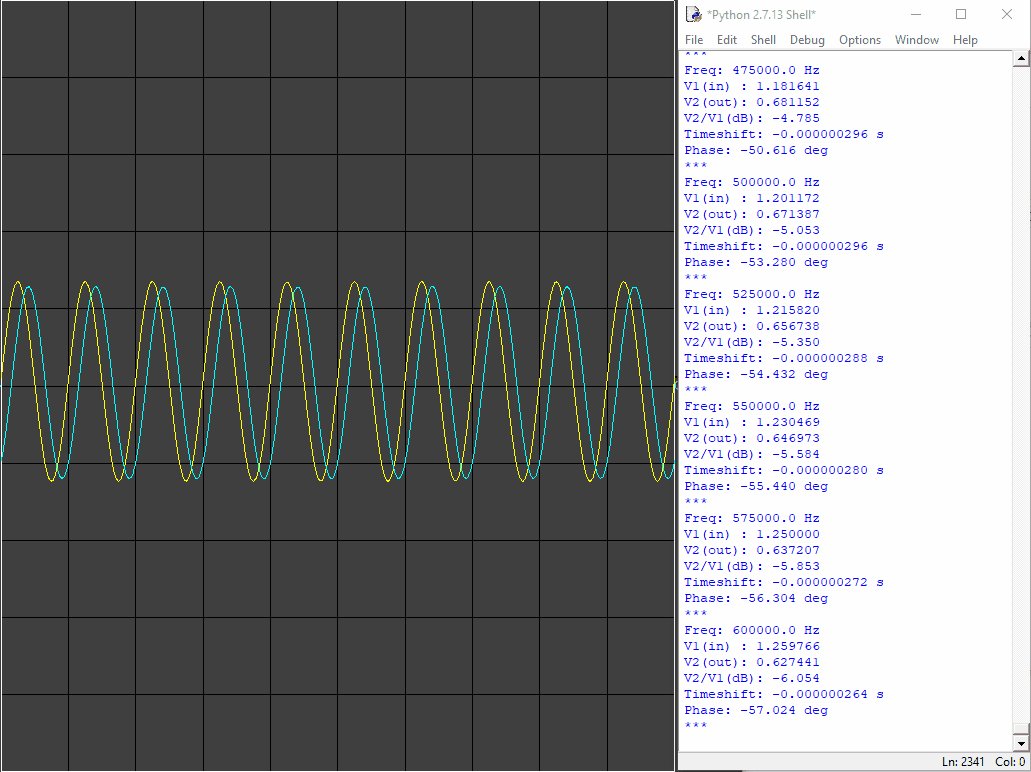
Task: Click the 'Phase: -56.304 deg' line
Action: click(x=756, y=598)
